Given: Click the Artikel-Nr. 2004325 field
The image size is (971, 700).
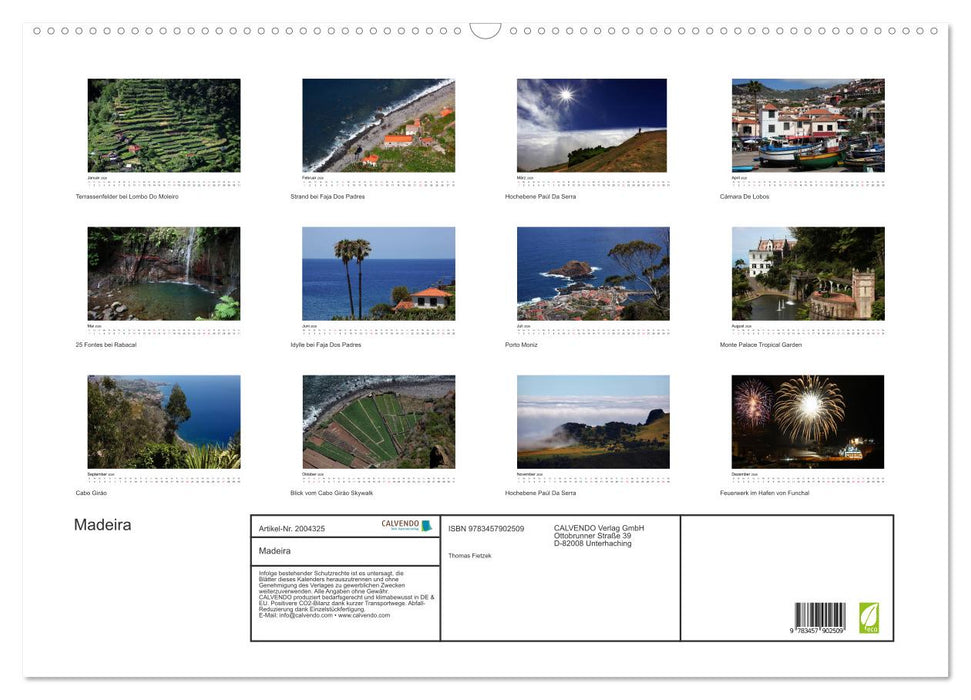Looking at the screenshot, I should pyautogui.click(x=292, y=528).
